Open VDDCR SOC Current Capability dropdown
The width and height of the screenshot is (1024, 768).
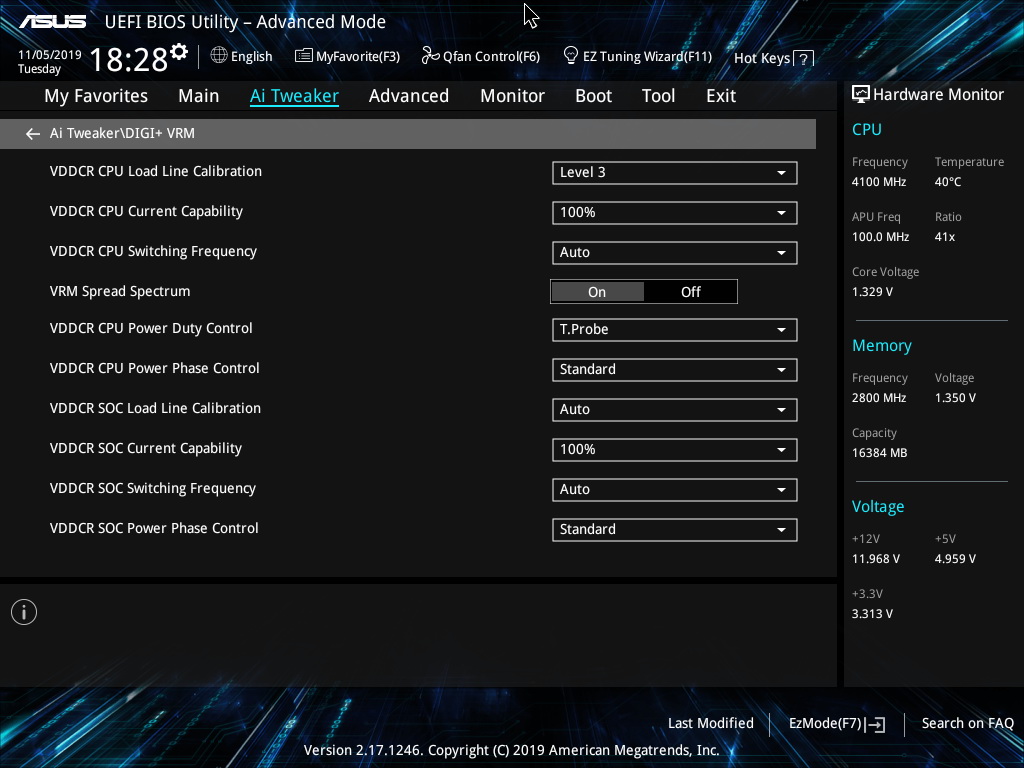click(675, 449)
